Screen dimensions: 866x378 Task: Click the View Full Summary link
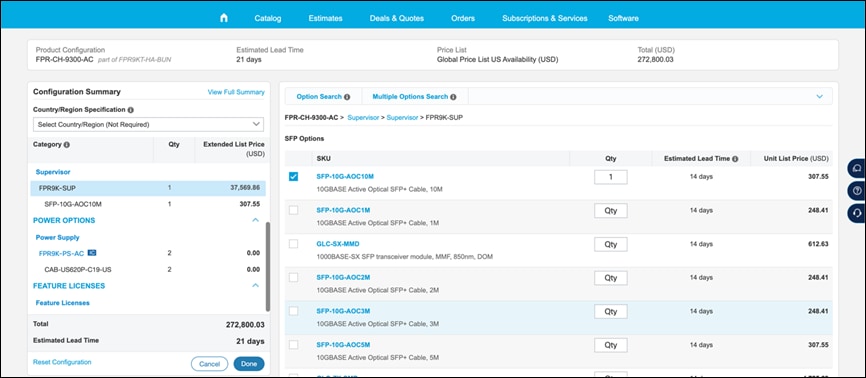pos(236,92)
